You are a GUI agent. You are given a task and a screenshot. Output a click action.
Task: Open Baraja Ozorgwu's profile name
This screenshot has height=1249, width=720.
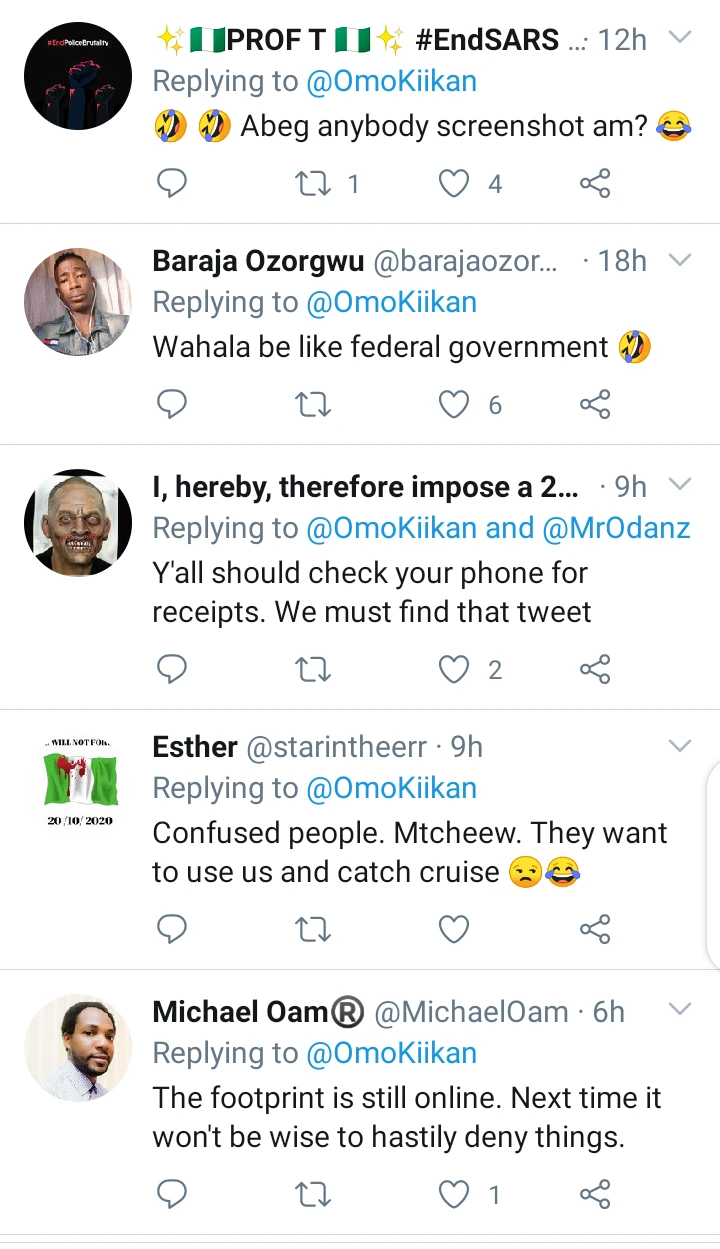click(257, 261)
